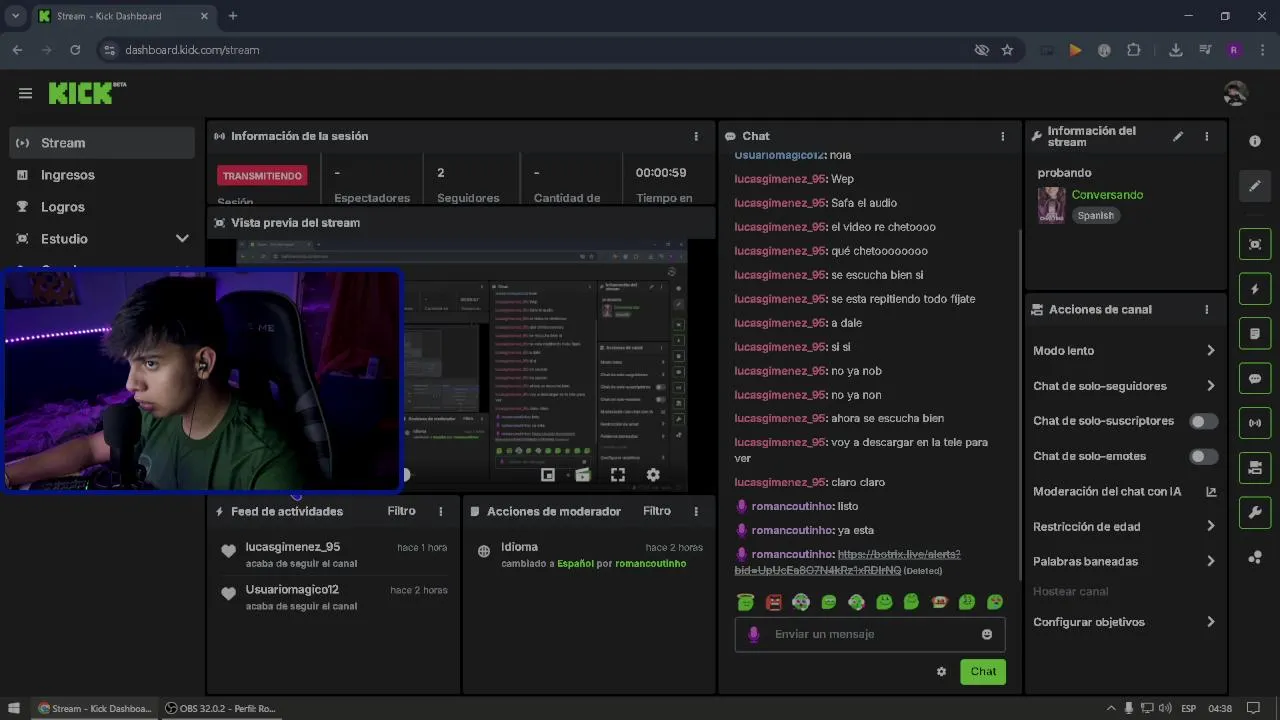Bookmark this page with the star icon
1280x720 pixels.
pos(1007,50)
